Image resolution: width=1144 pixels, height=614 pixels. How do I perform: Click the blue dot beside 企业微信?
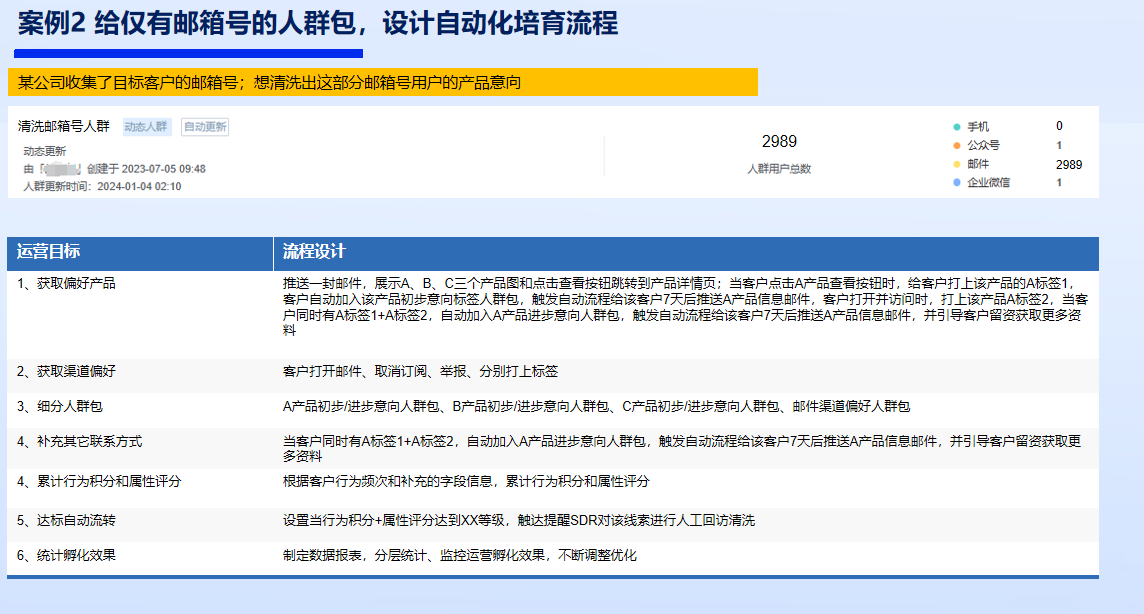(x=956, y=182)
